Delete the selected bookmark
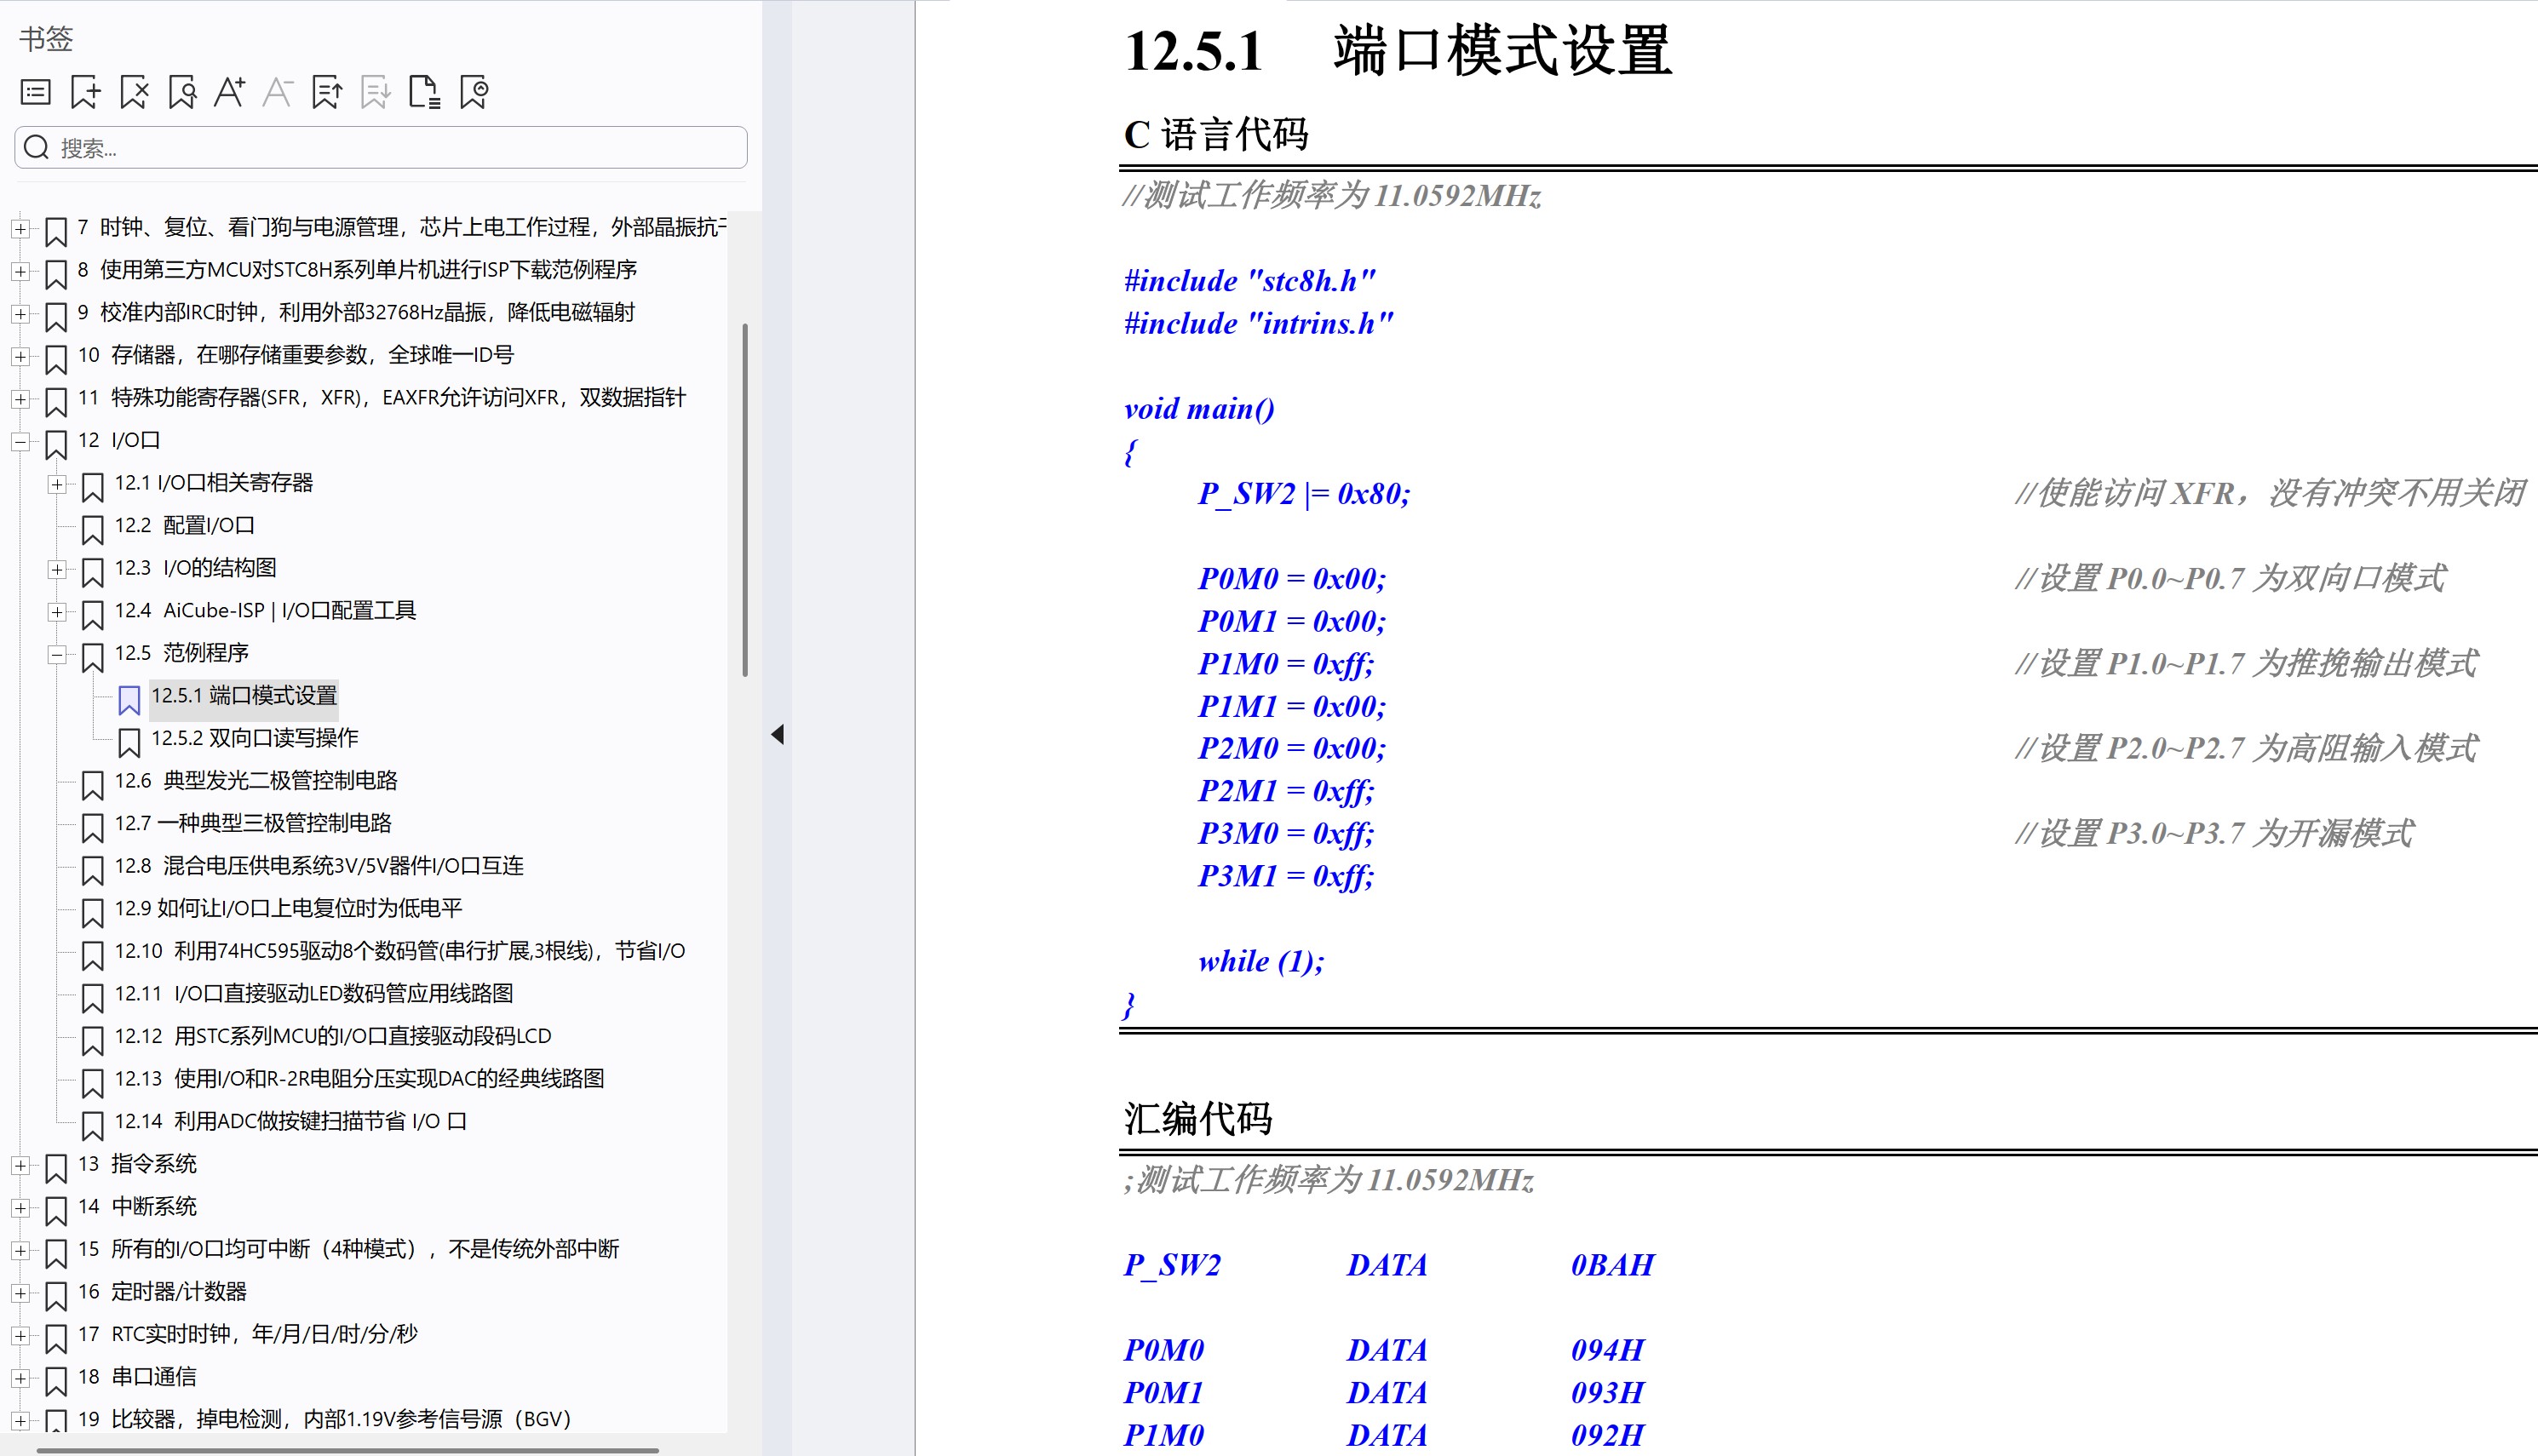 pos(133,92)
